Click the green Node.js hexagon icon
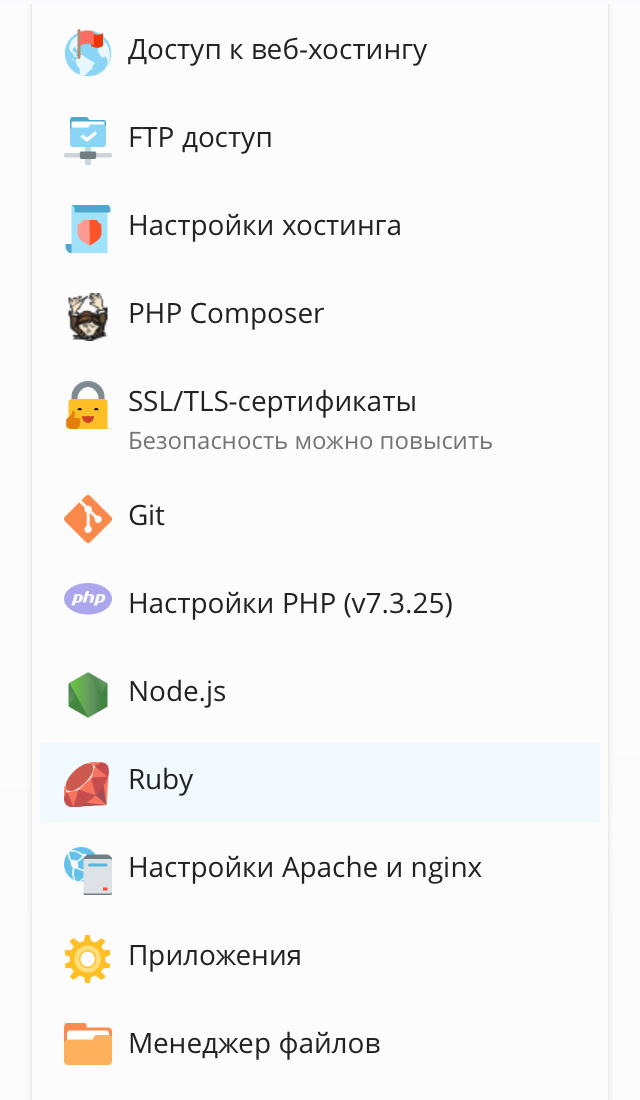 tap(88, 694)
